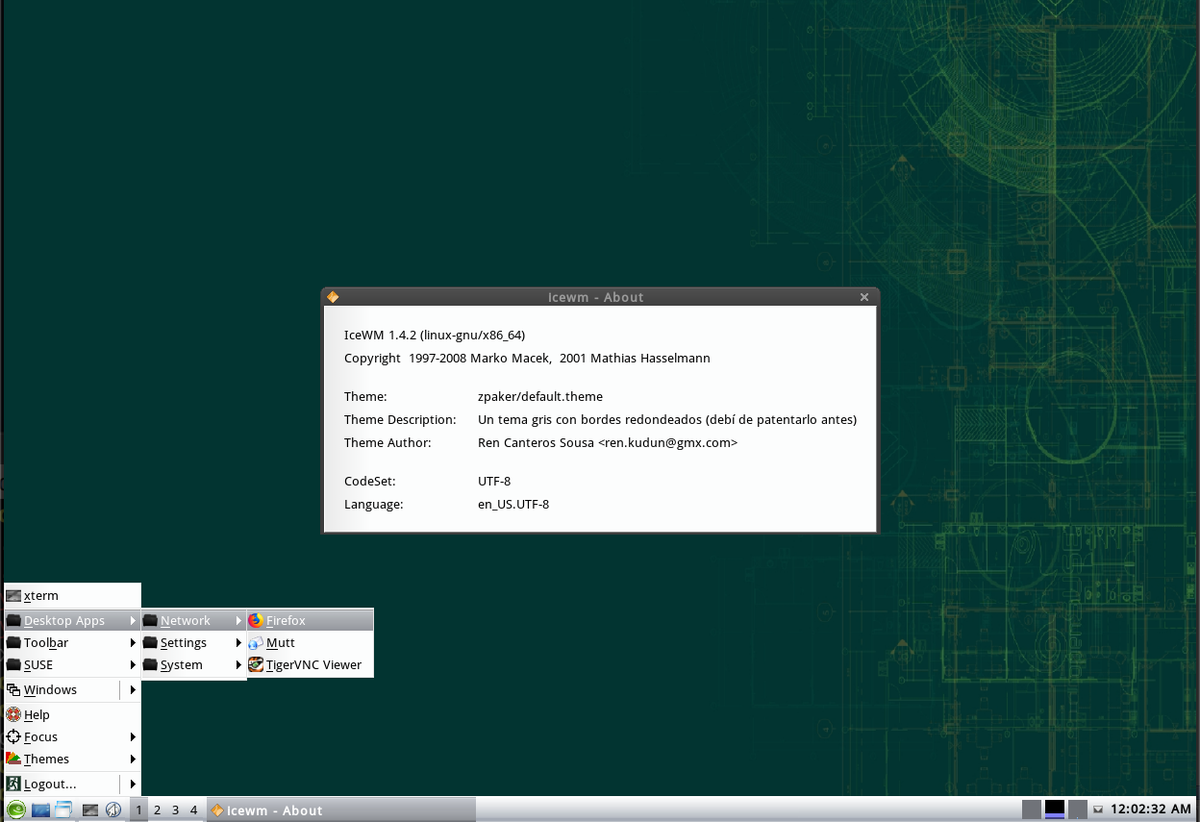Click the 'Icewm - About' taskbar button
Screen dimensions: 1200x822
click(x=341, y=810)
